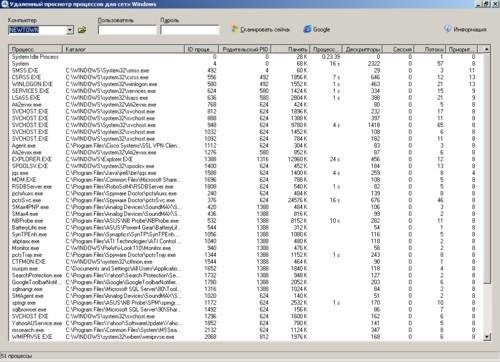Select the SMax4PNP.exe process row
This screenshot has width=500, height=362.
tap(246, 207)
